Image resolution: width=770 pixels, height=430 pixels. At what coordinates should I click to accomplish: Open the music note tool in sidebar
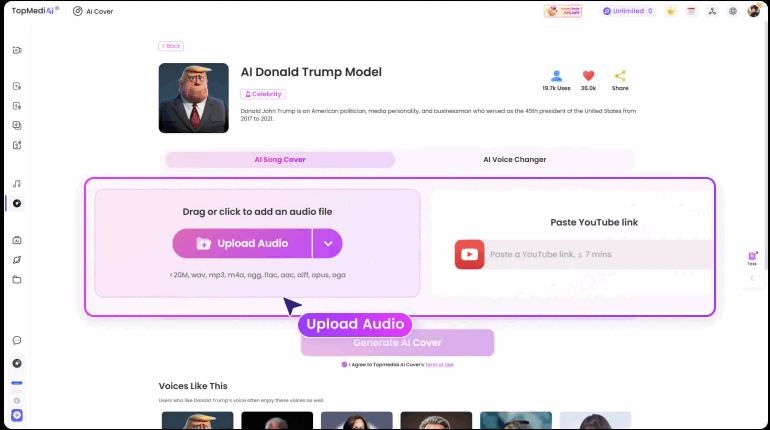click(17, 184)
